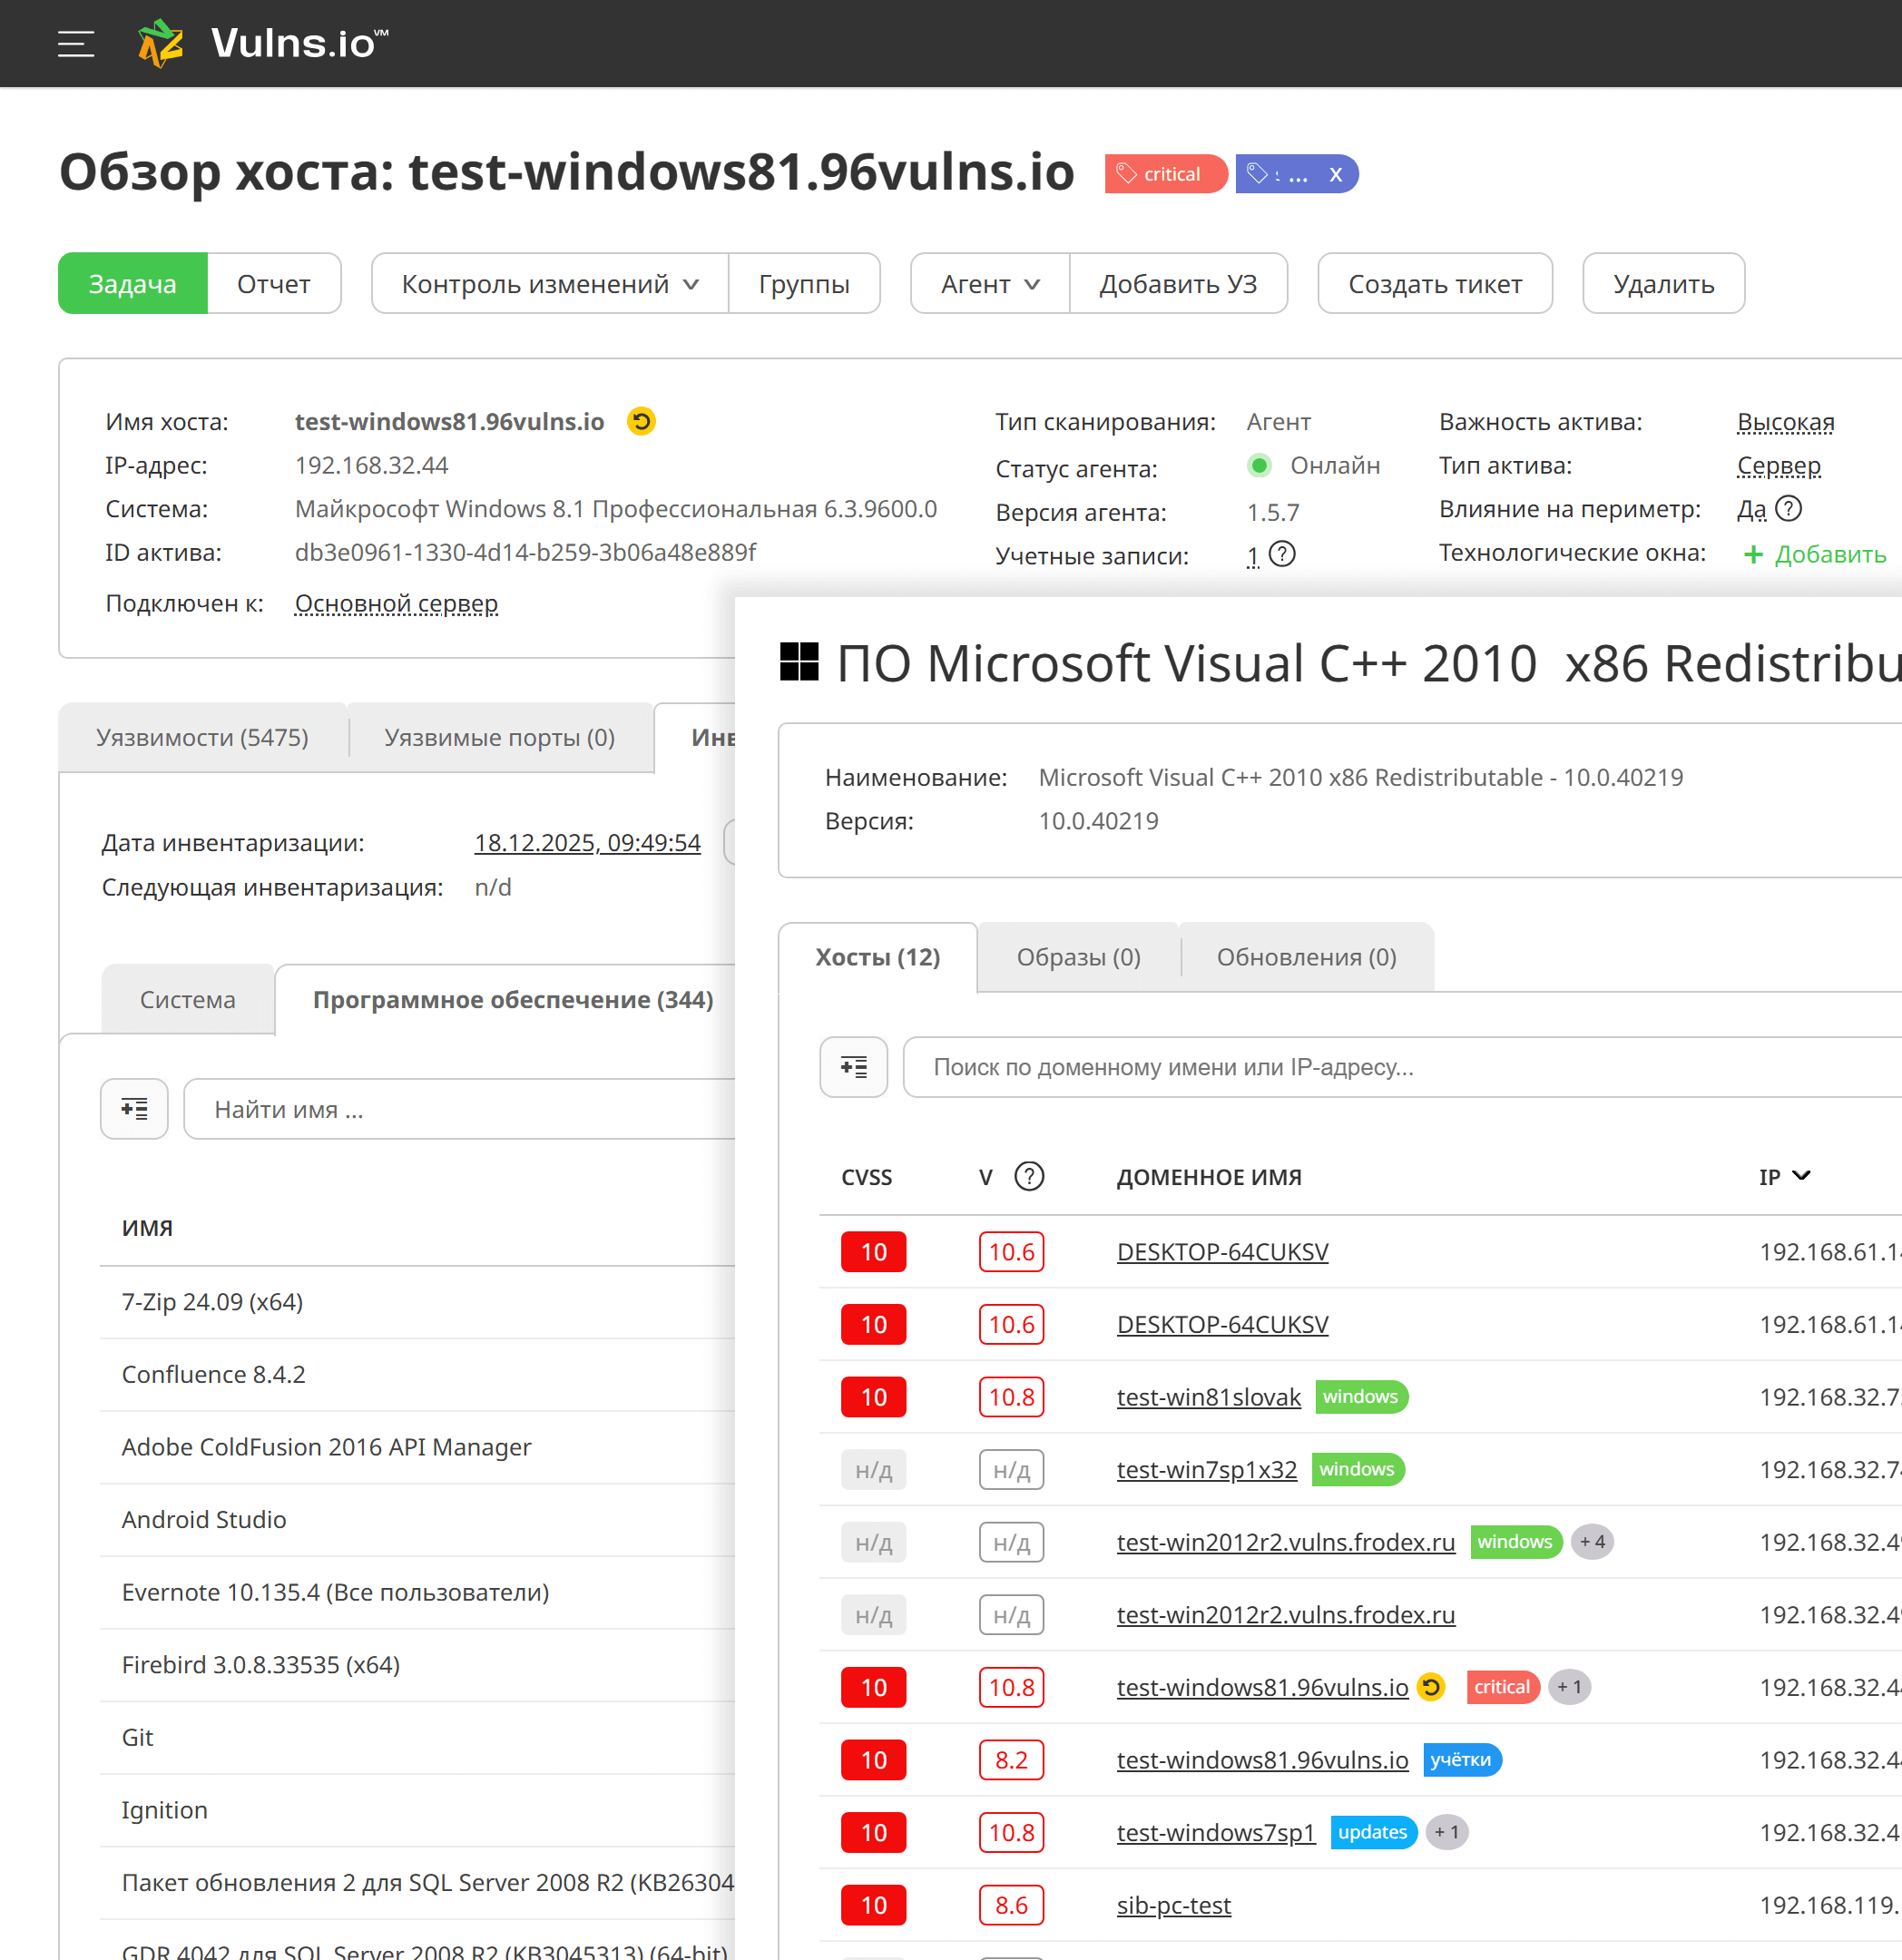Click Добавить for Технологические окна

click(x=1814, y=554)
